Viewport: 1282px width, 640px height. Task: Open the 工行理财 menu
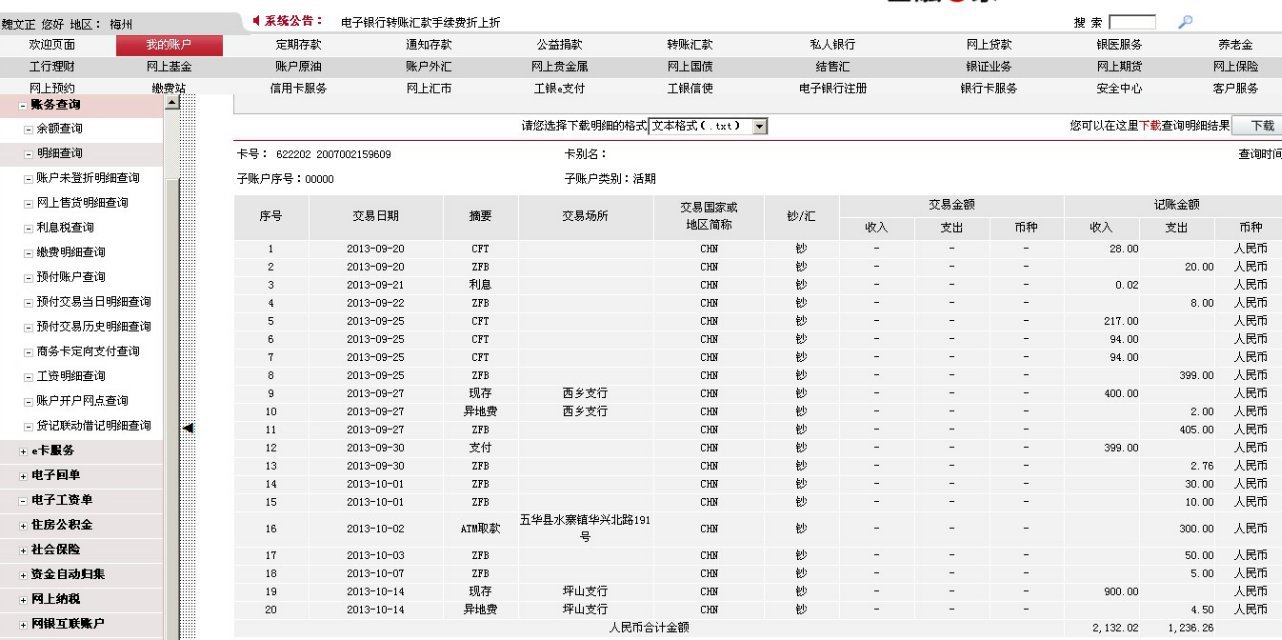[52, 67]
